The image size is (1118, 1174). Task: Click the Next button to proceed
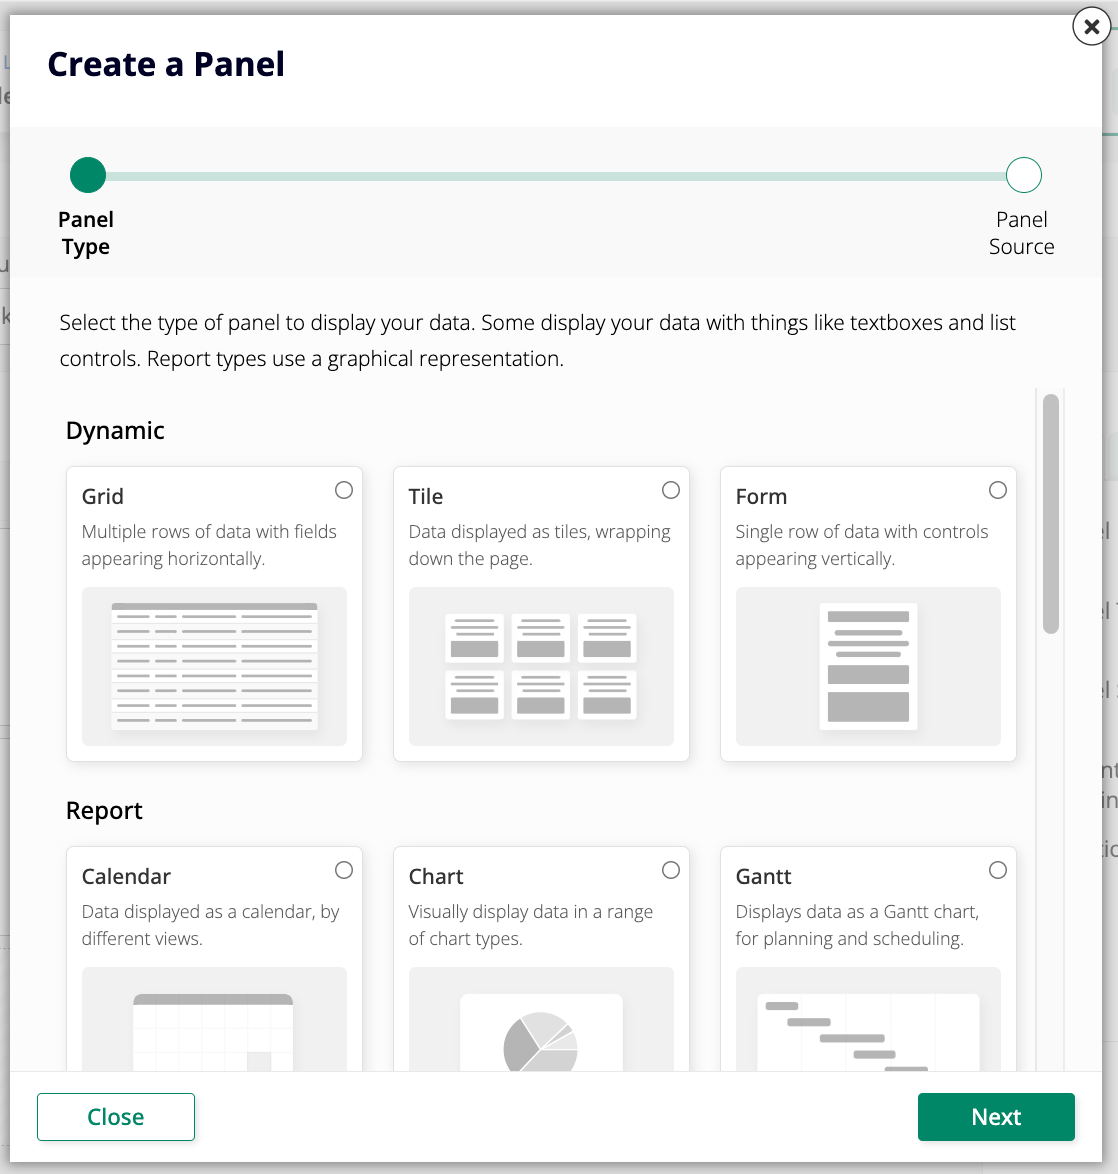[x=996, y=1117]
